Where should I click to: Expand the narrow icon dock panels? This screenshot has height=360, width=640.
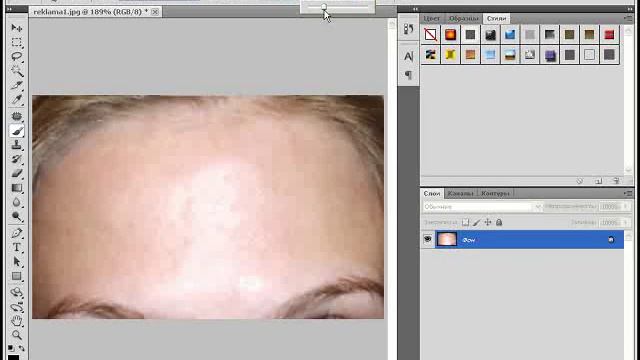pyautogui.click(x=415, y=9)
